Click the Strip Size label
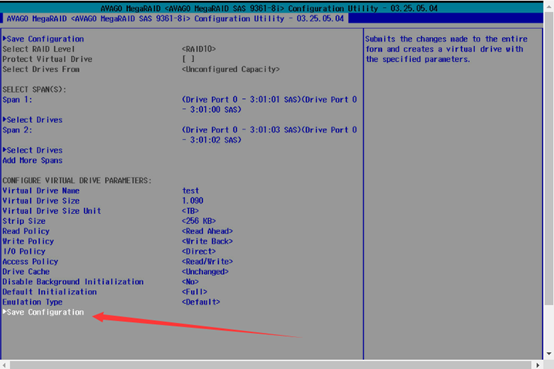 [24, 221]
